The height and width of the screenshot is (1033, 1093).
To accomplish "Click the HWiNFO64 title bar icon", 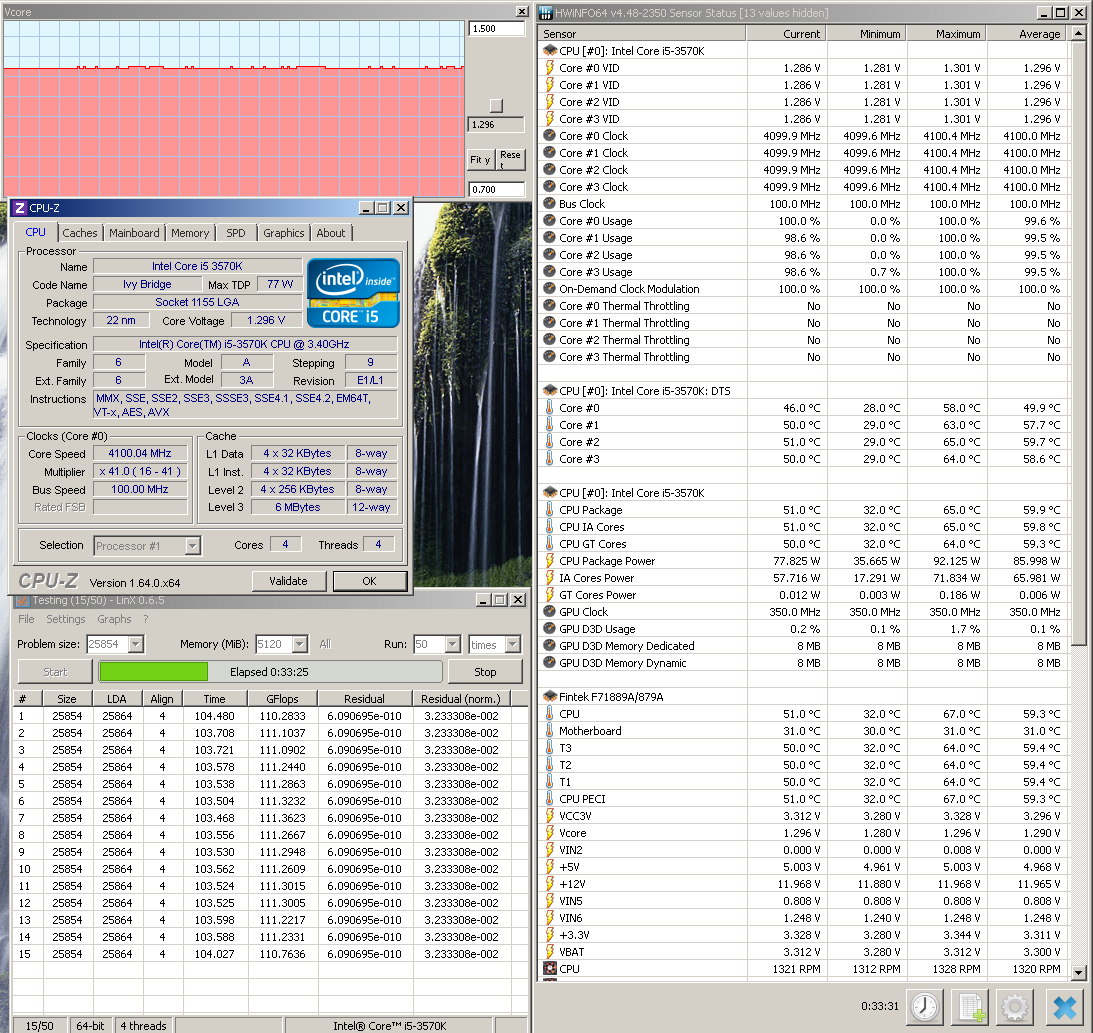I will pyautogui.click(x=546, y=13).
